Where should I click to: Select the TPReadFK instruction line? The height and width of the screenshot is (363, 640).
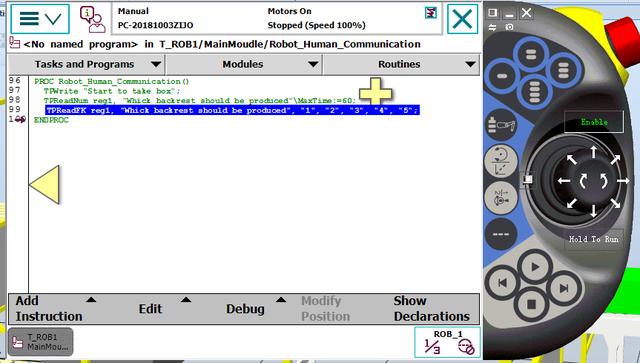(232, 110)
